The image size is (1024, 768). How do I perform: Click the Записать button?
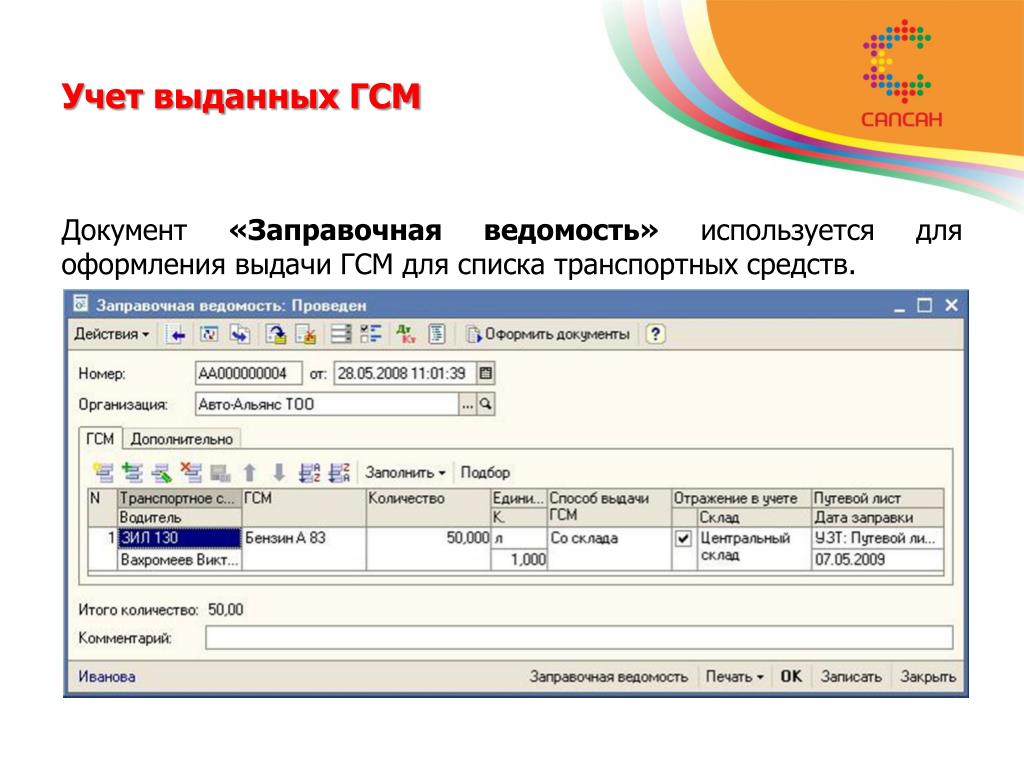tap(851, 677)
